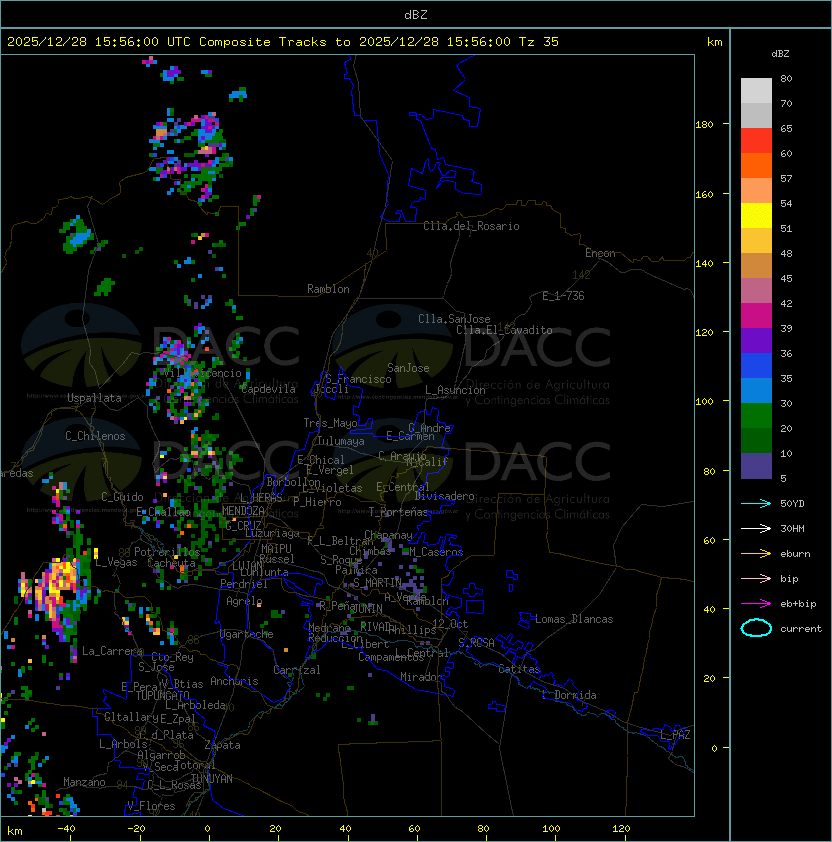The image size is (832, 842).
Task: Click the Potrerillos label
Action: (167, 552)
